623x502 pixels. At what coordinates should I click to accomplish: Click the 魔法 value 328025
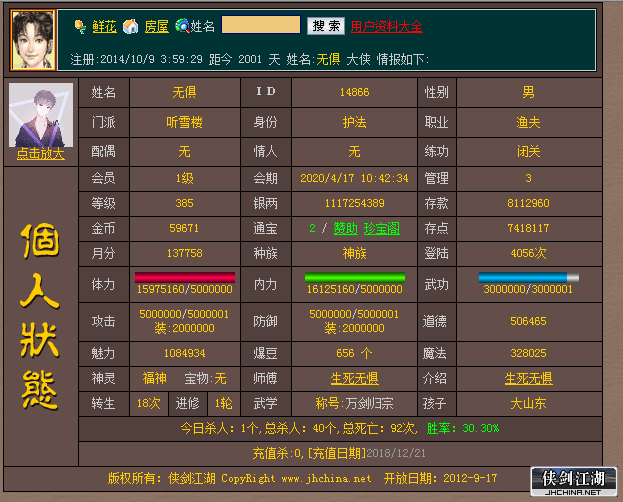click(x=528, y=353)
